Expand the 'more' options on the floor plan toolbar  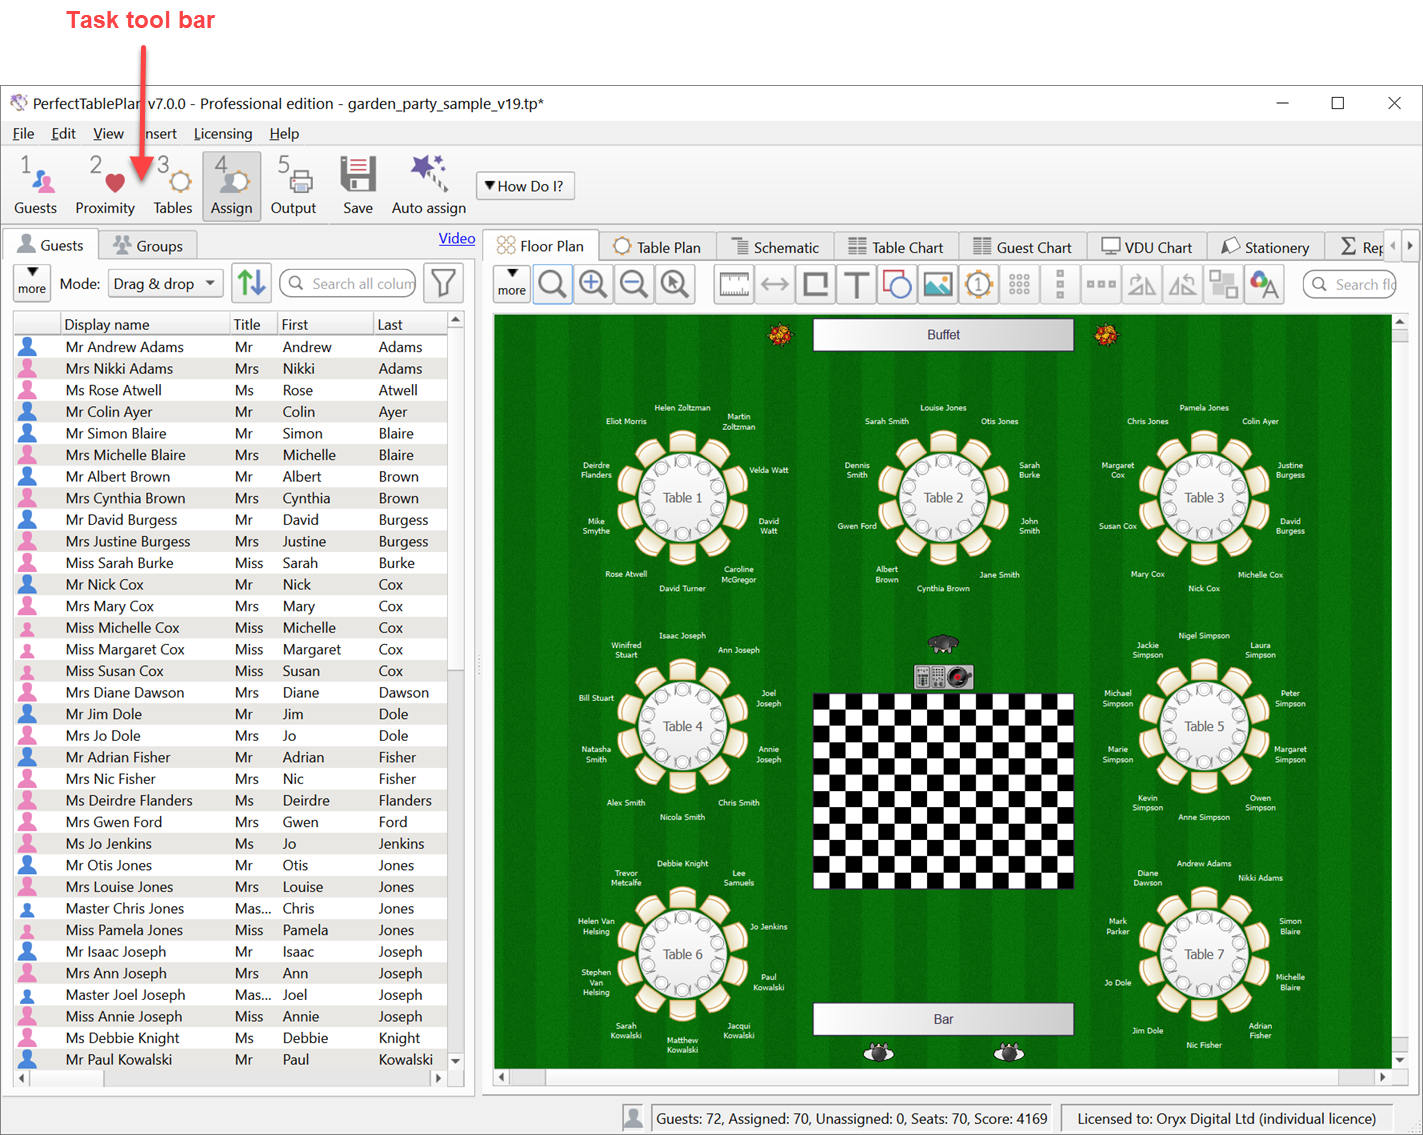coord(511,284)
